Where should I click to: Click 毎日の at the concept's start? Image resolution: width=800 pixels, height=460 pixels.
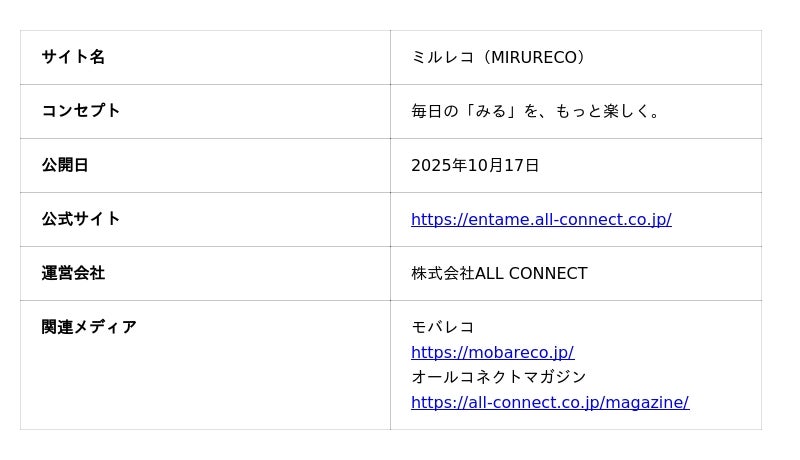tap(435, 112)
